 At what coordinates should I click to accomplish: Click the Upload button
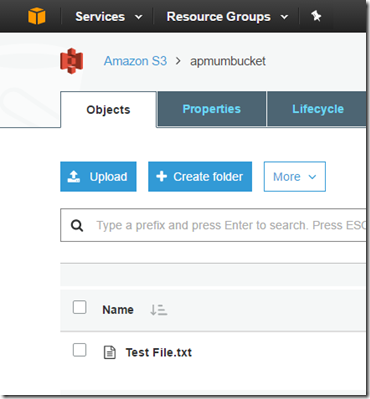pyautogui.click(x=98, y=177)
